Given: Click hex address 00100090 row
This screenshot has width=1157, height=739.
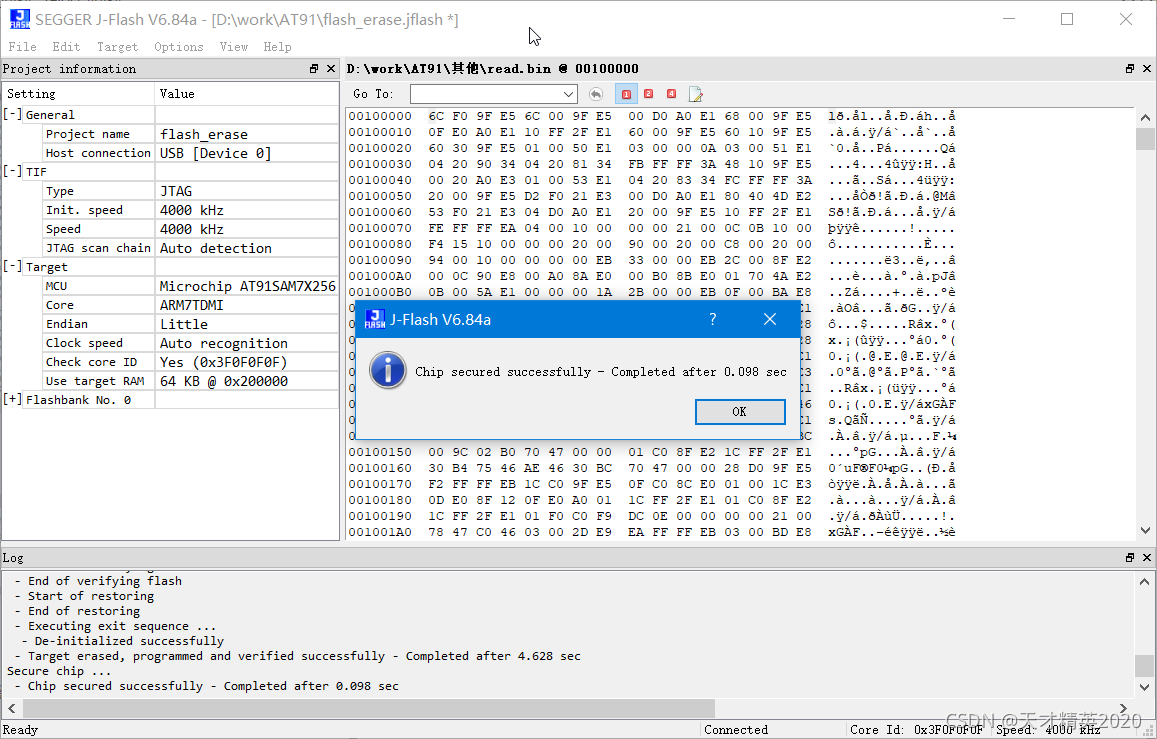Looking at the screenshot, I should 652,260.
